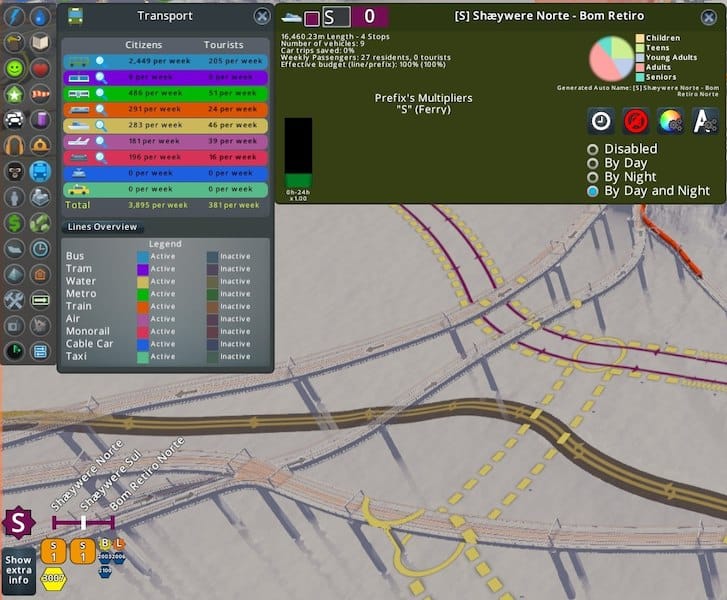The image size is (727, 600).
Task: Click the land value dollar icon
Action: coord(14,222)
